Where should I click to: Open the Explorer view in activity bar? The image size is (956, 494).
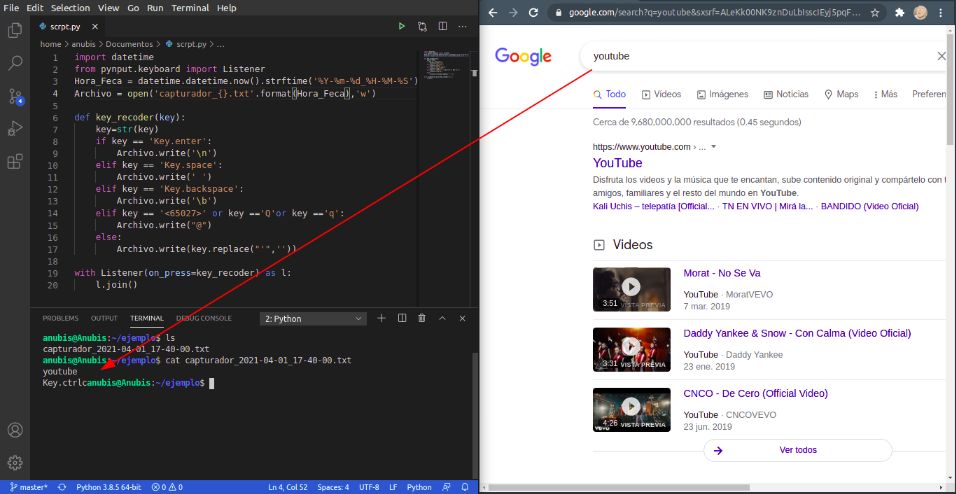15,30
